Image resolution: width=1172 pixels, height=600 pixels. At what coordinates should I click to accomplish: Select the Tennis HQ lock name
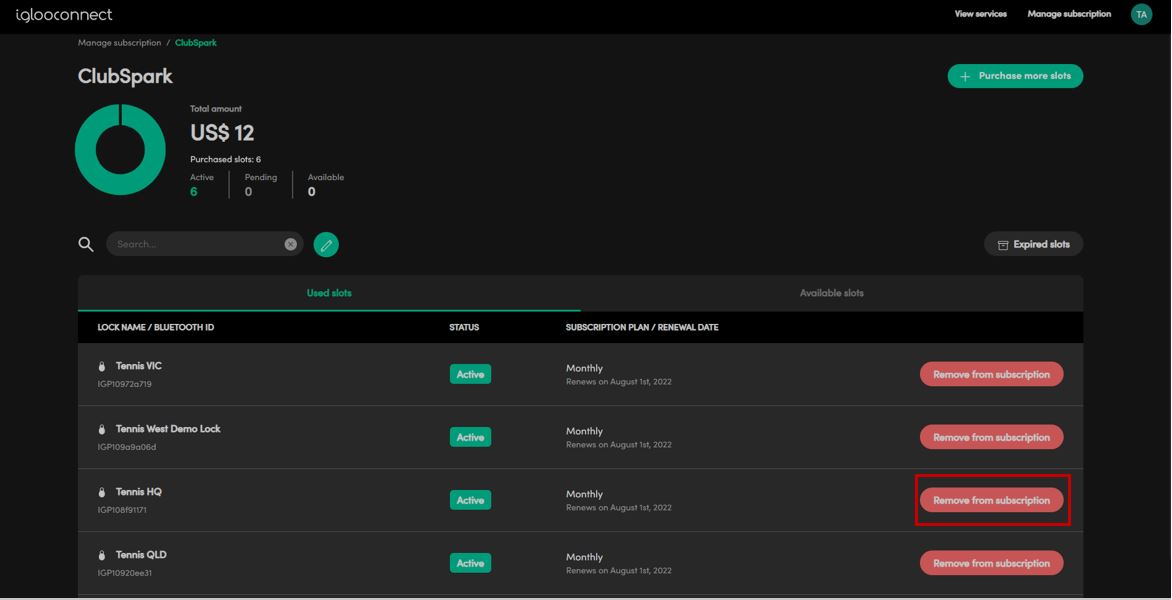(x=138, y=492)
